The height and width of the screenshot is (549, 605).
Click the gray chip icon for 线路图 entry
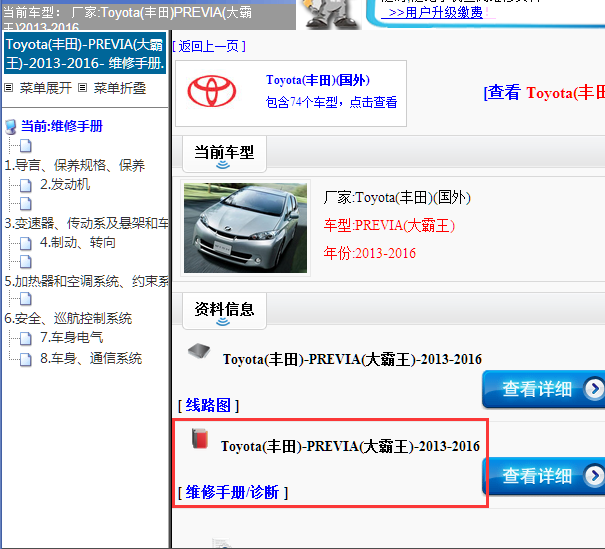pos(199,350)
